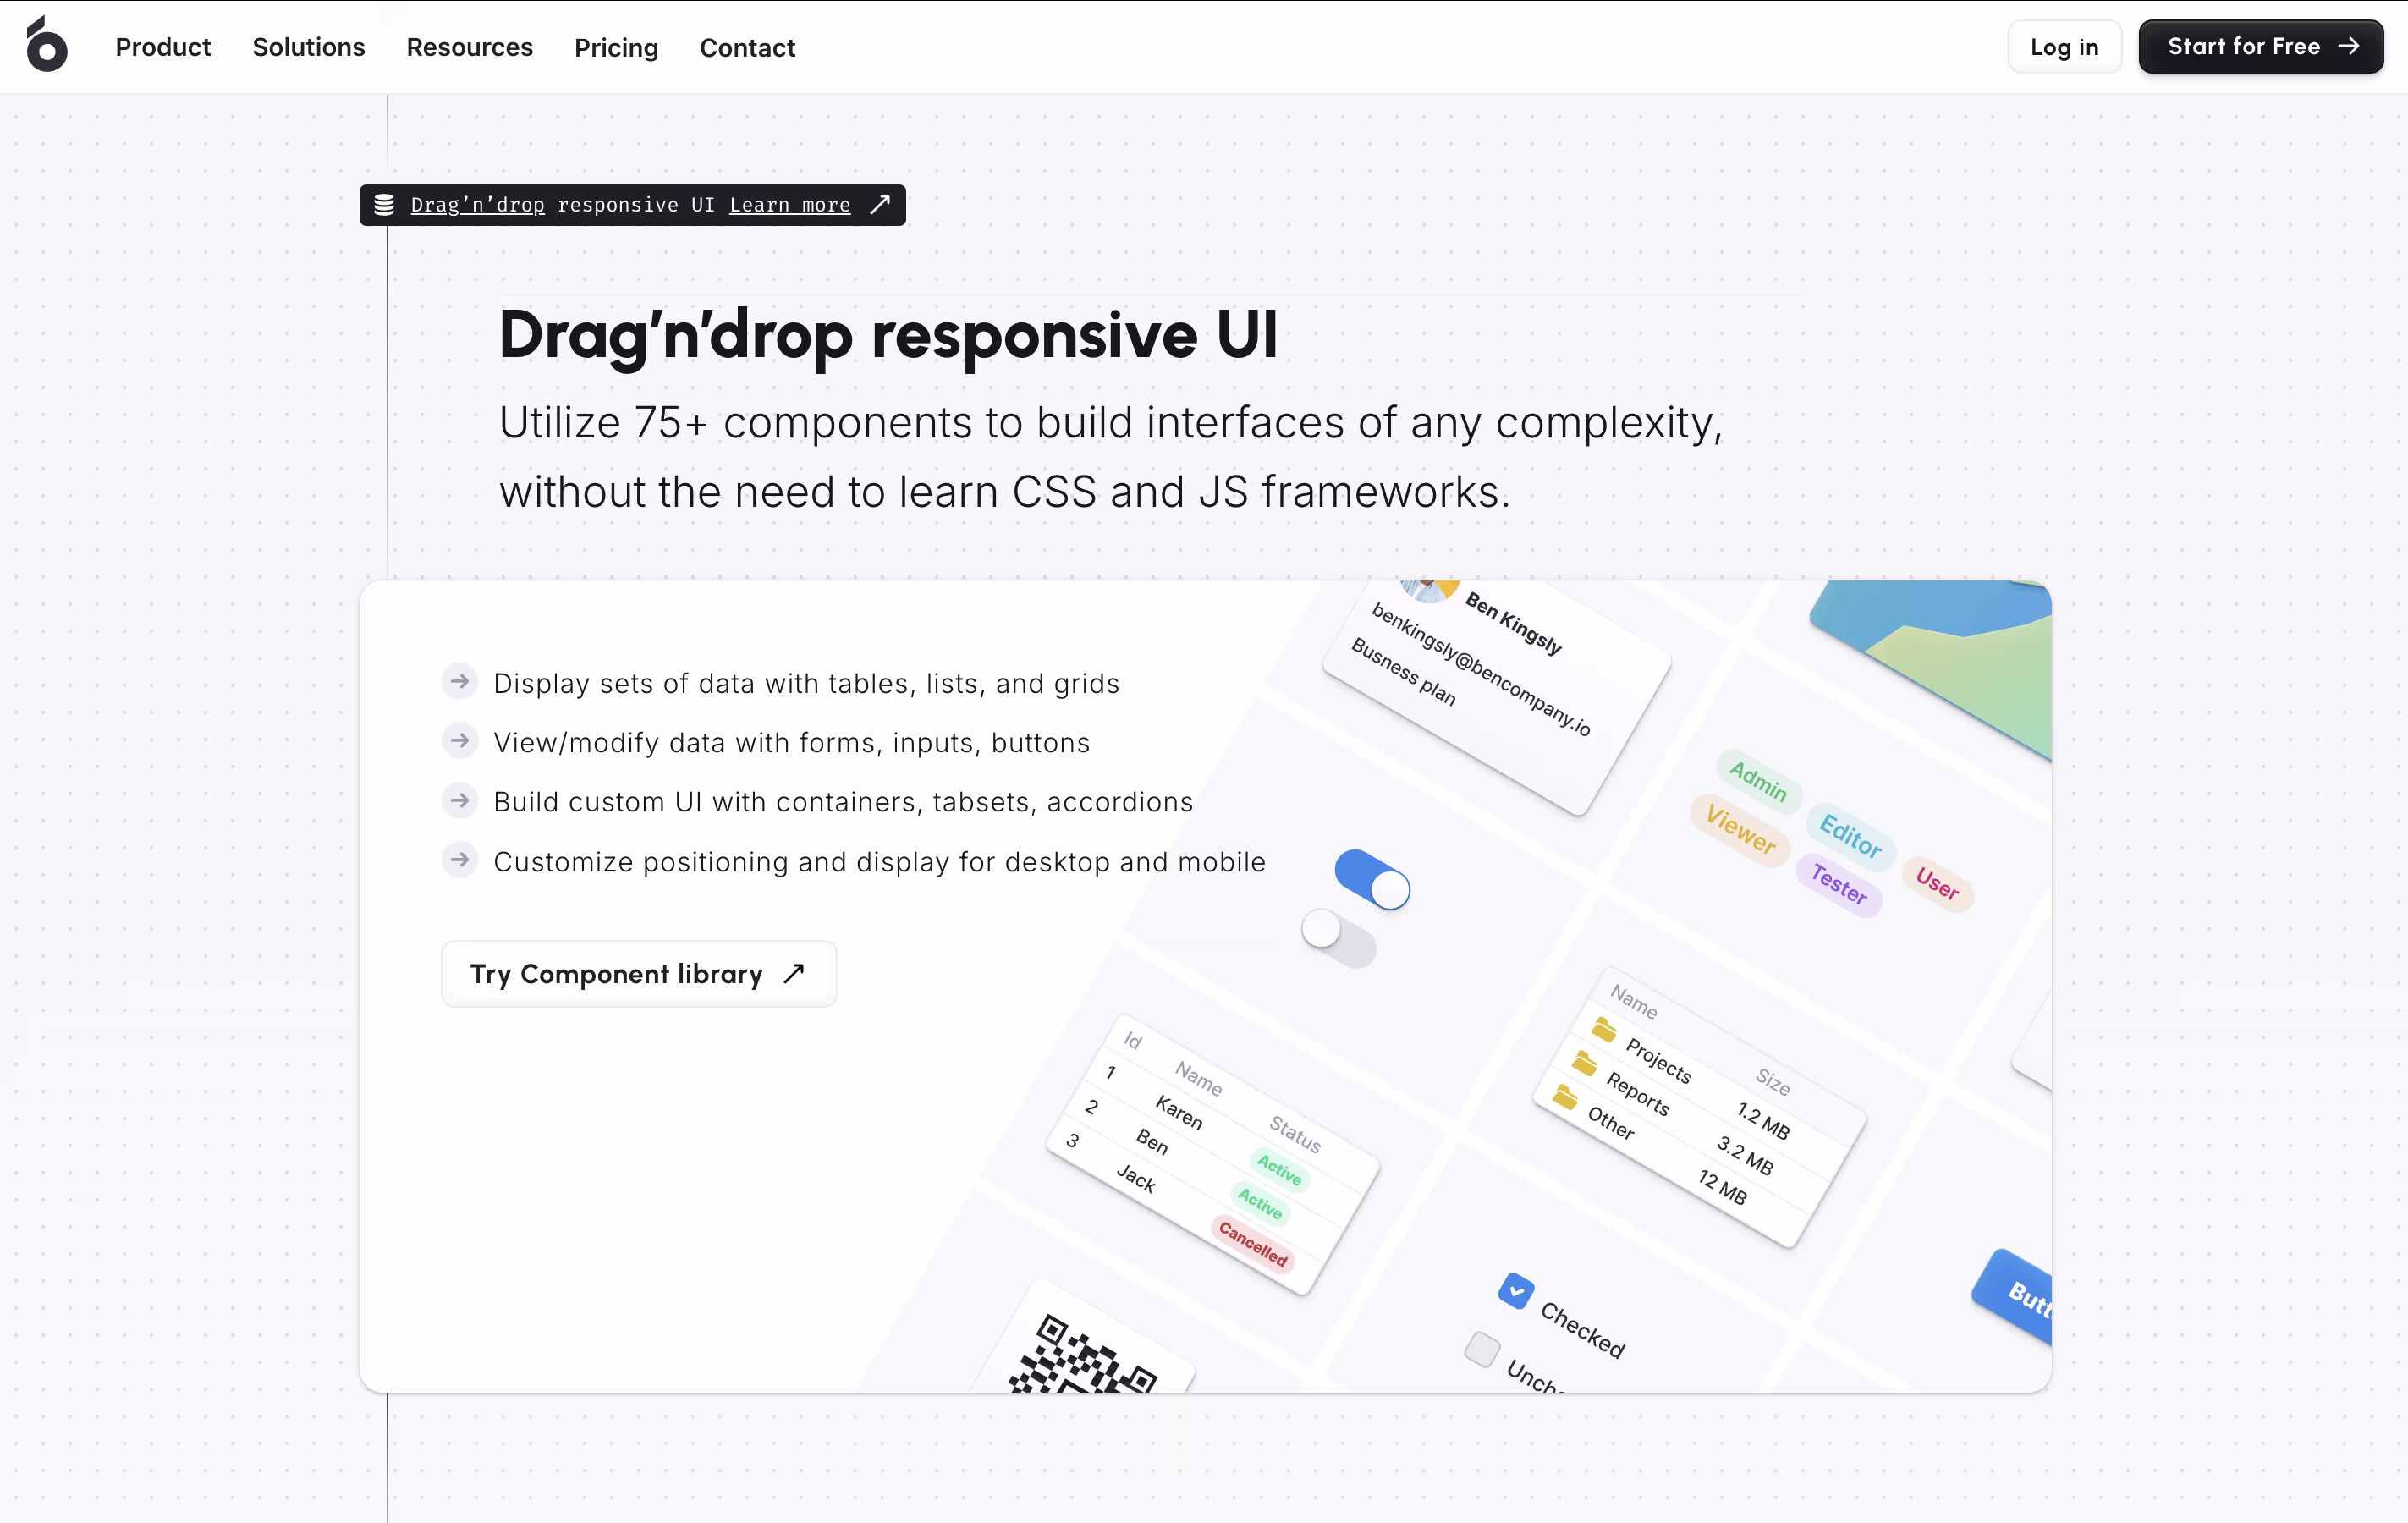2408x1523 pixels.
Task: Click the blue Checked checkbox
Action: coord(1516,1290)
